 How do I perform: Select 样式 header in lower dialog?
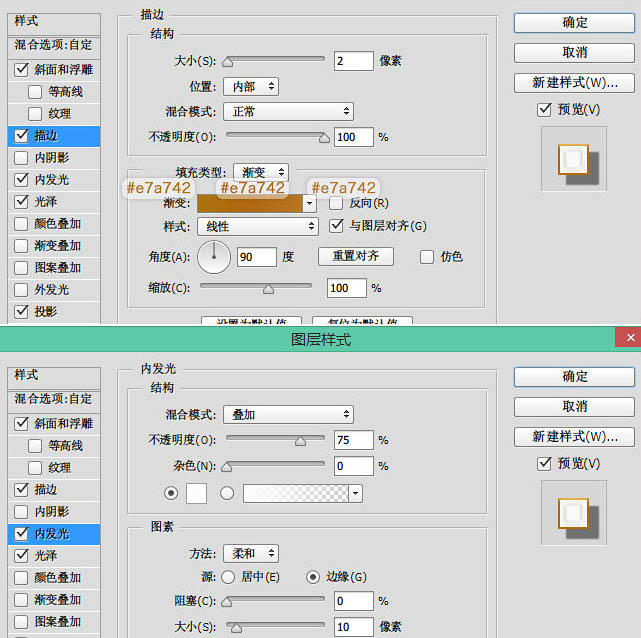[x=54, y=375]
